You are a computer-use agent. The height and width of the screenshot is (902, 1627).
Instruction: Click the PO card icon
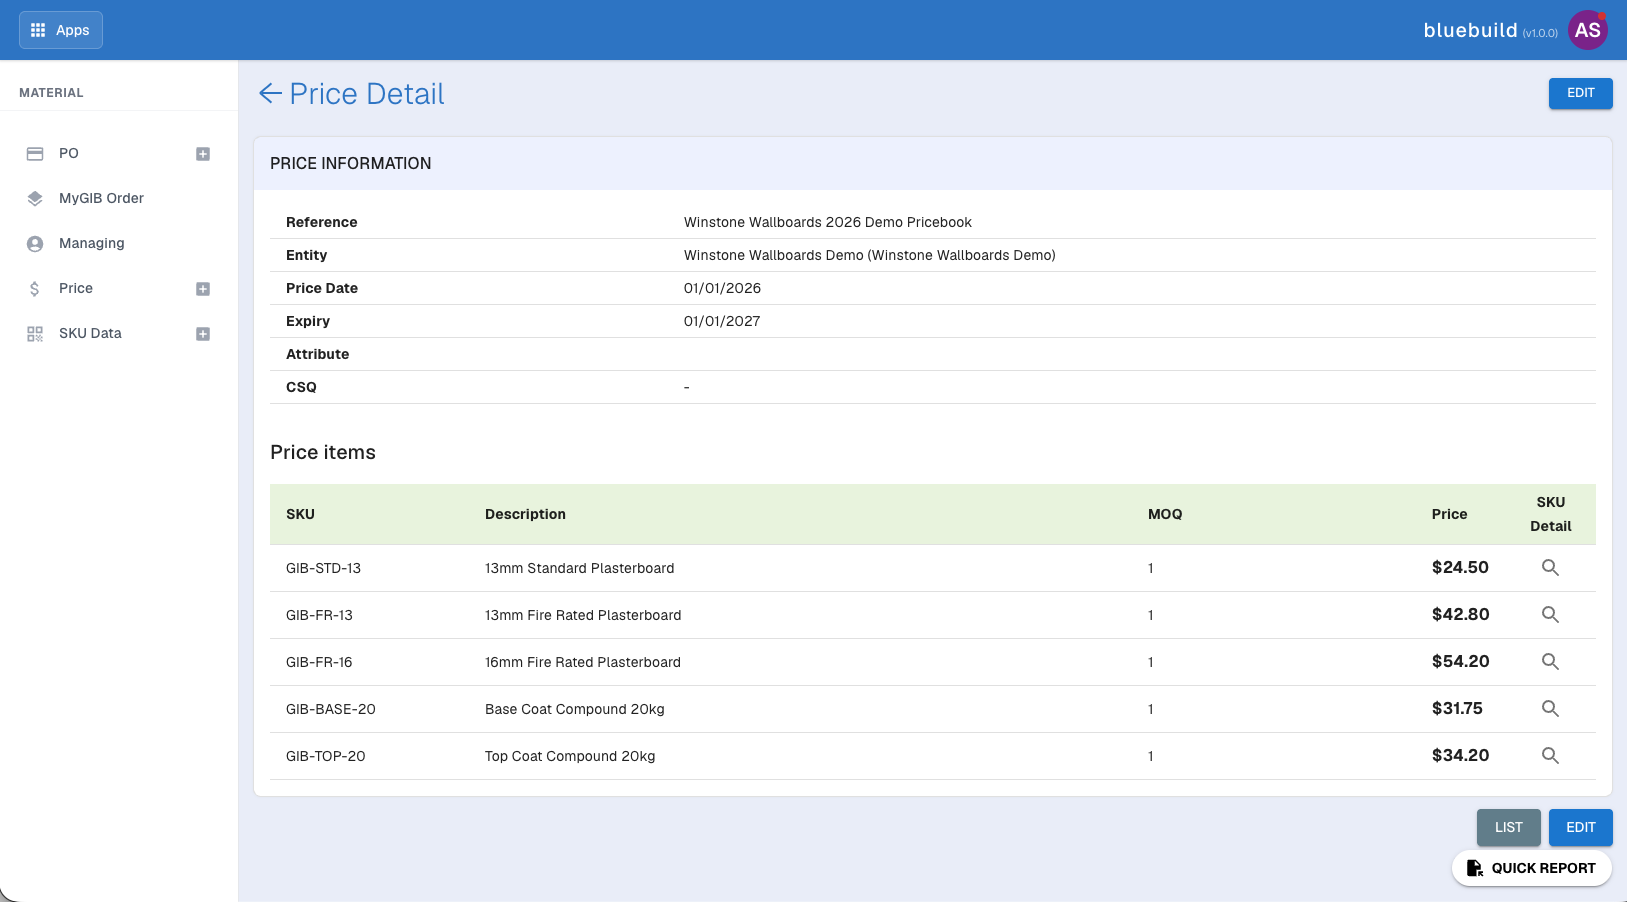point(35,154)
